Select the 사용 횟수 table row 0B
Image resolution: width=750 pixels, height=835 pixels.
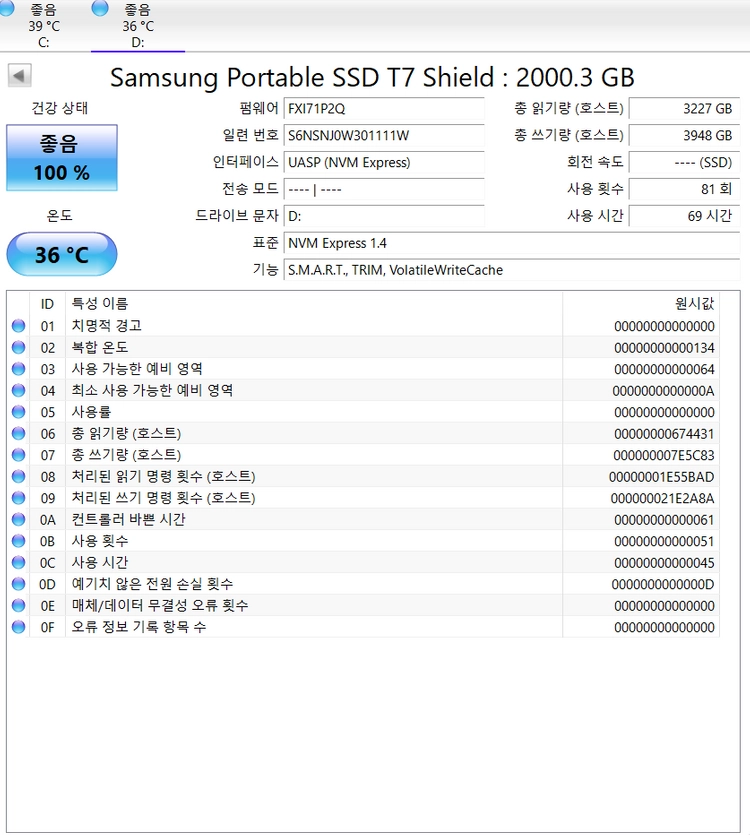pyautogui.click(x=363, y=541)
